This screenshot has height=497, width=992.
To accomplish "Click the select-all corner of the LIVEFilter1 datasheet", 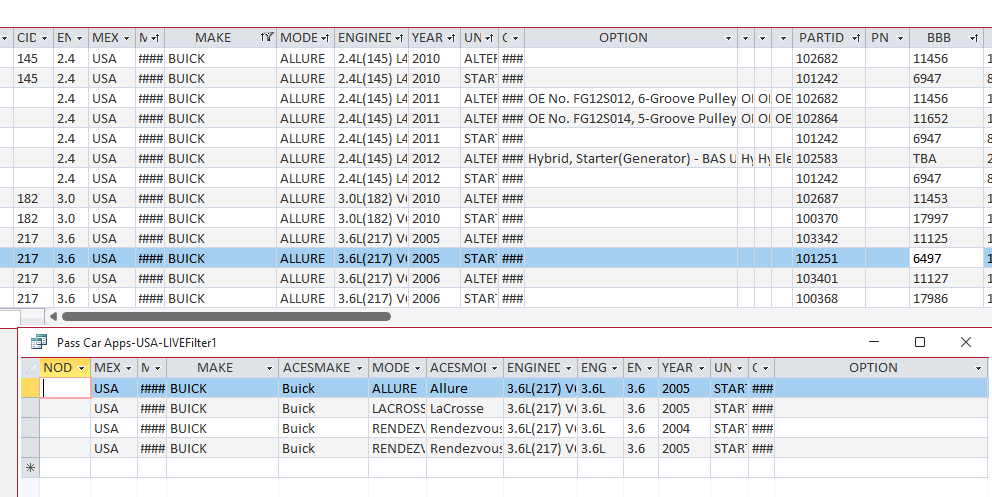I will [x=30, y=368].
